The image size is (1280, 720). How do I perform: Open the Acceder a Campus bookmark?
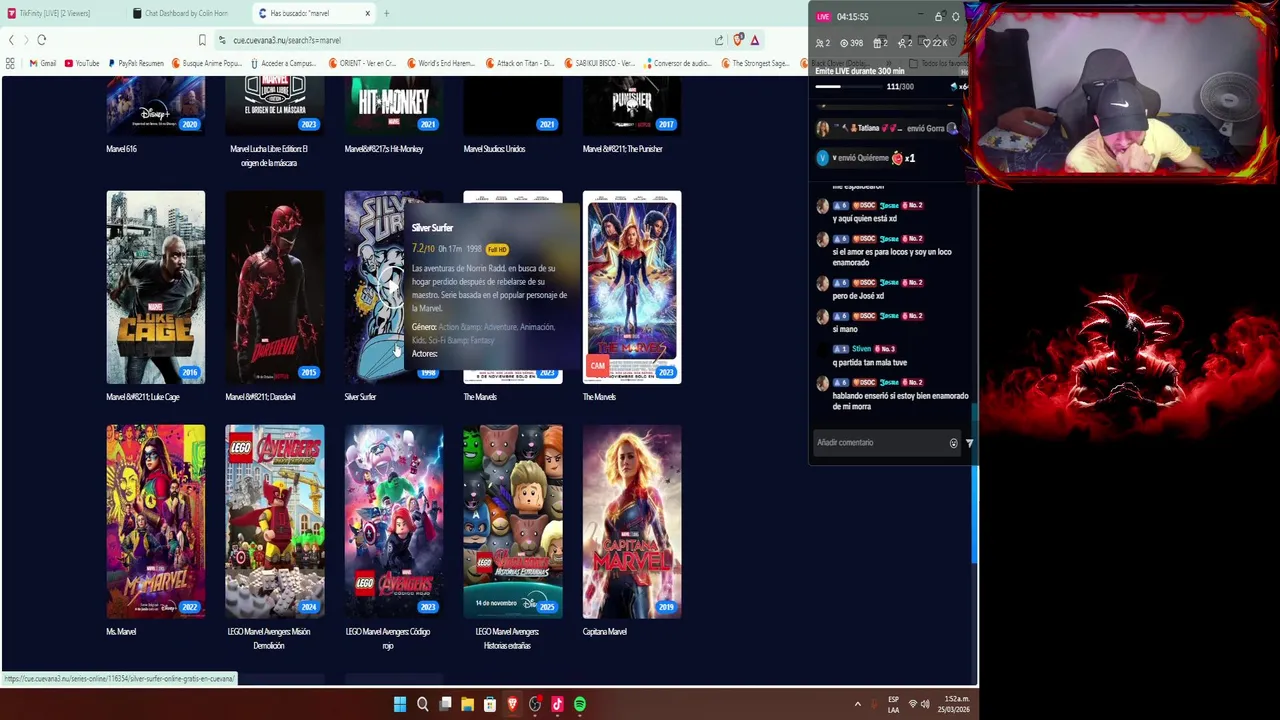[283, 63]
